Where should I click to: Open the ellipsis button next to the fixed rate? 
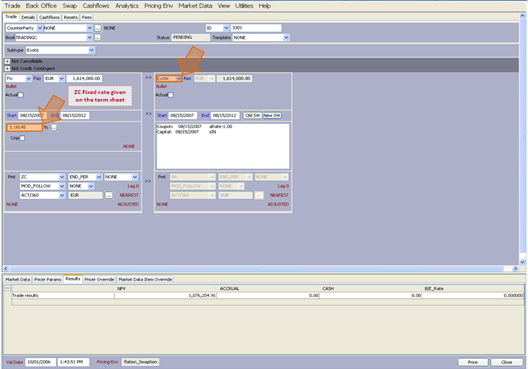tap(54, 127)
